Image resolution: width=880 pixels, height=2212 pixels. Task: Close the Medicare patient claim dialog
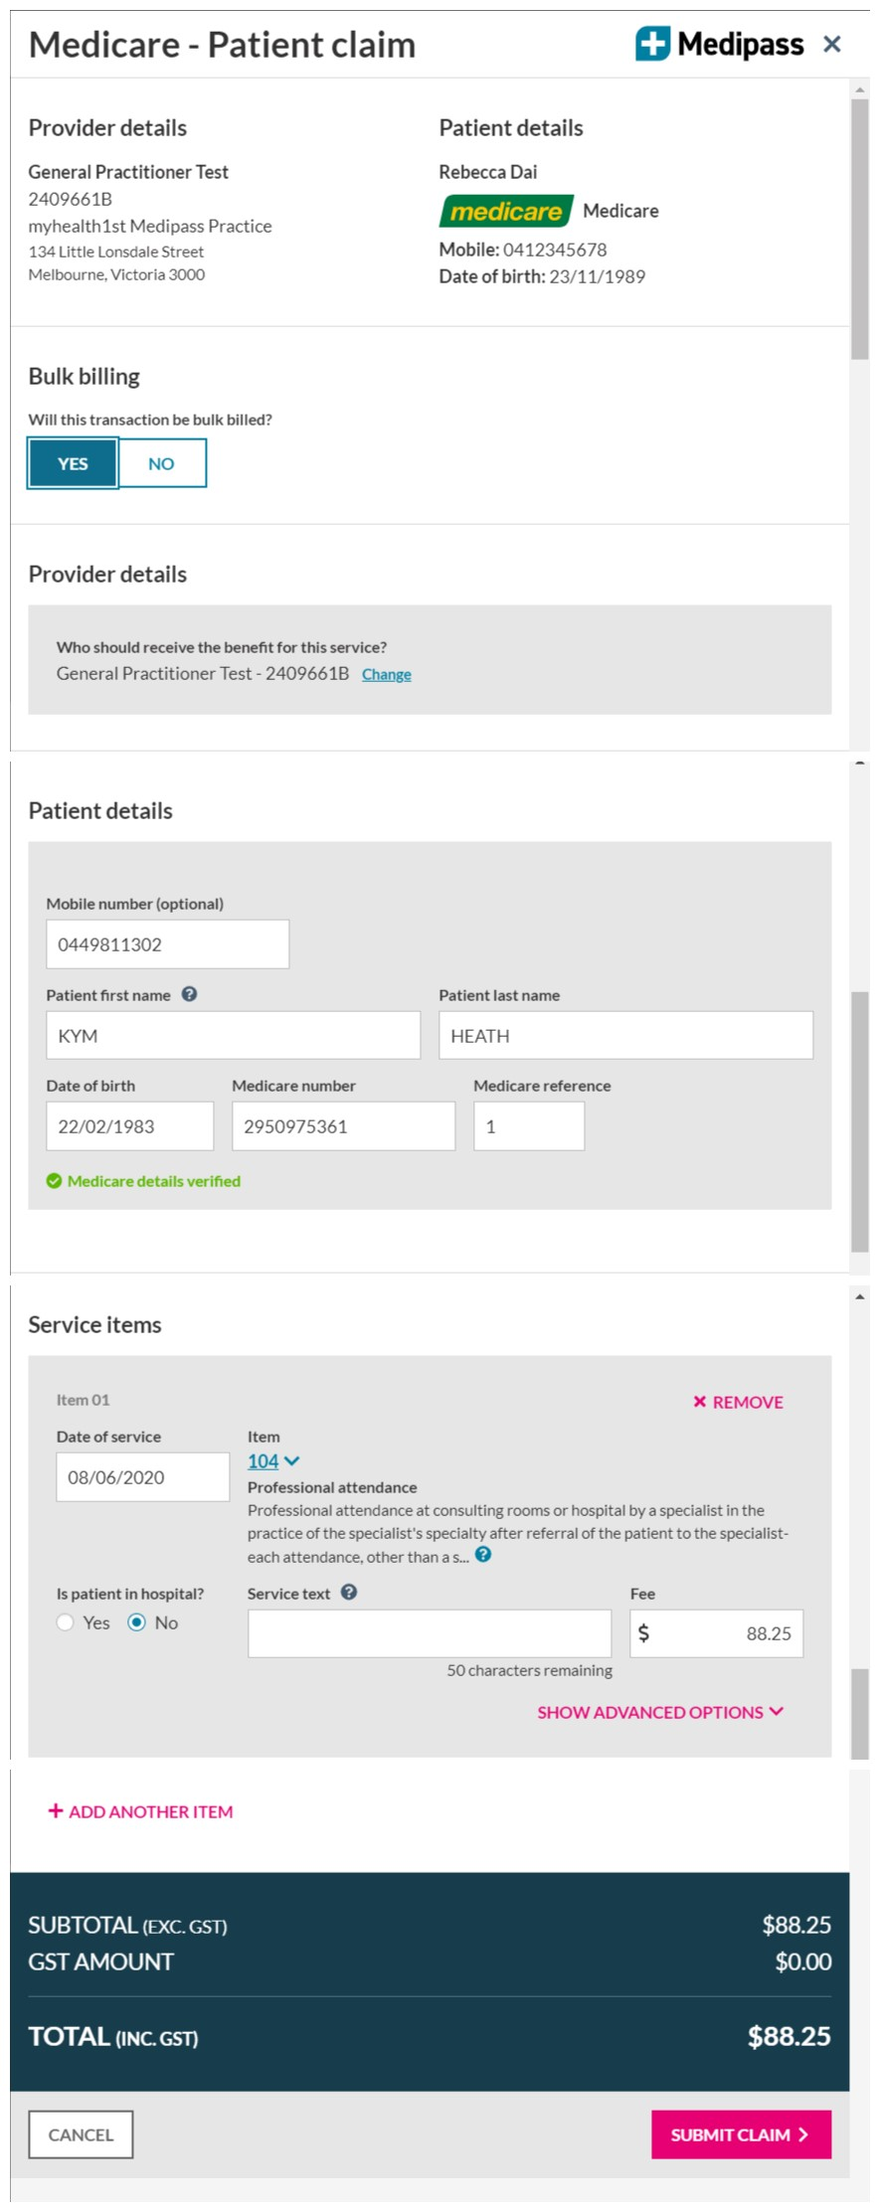pyautogui.click(x=832, y=44)
